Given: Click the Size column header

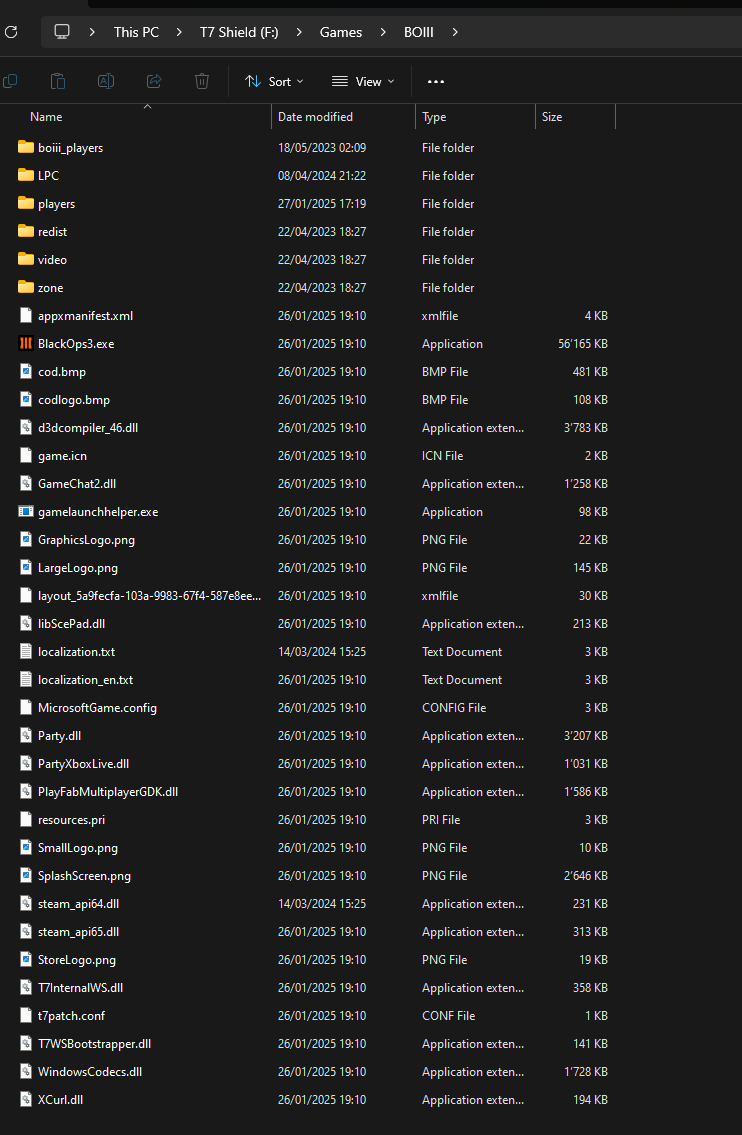Looking at the screenshot, I should (552, 117).
